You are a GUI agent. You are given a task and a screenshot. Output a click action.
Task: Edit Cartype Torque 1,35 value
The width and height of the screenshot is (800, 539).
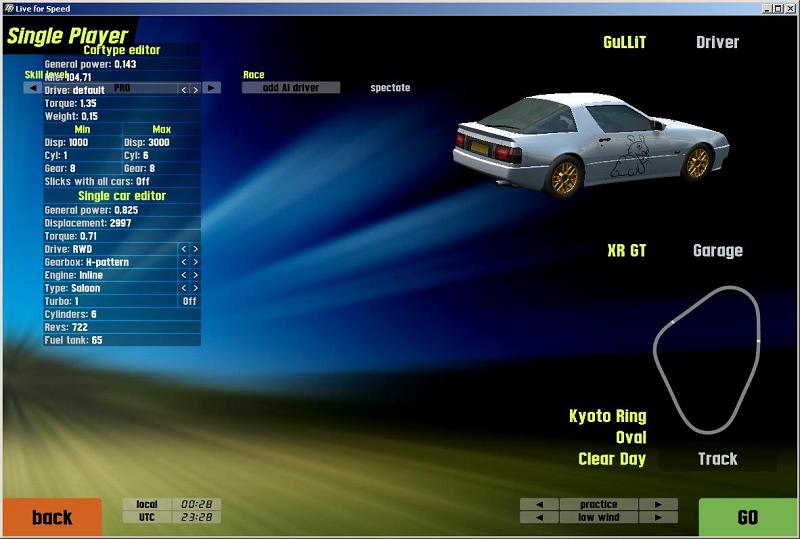tap(122, 103)
